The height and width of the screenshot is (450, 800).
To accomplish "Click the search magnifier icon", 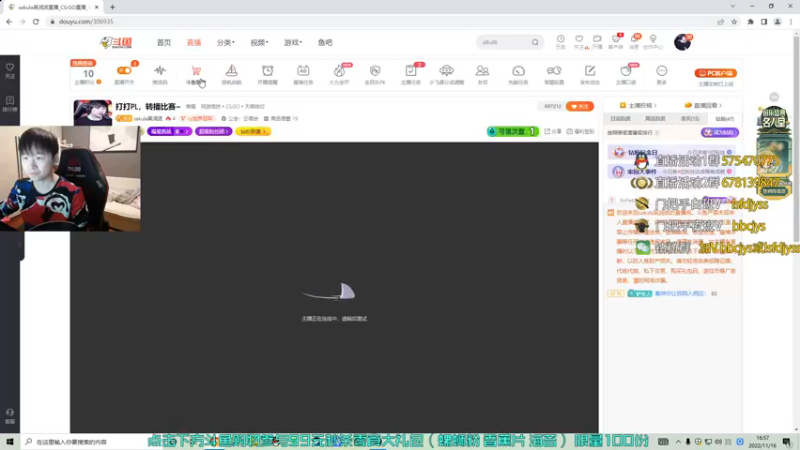I will (535, 42).
